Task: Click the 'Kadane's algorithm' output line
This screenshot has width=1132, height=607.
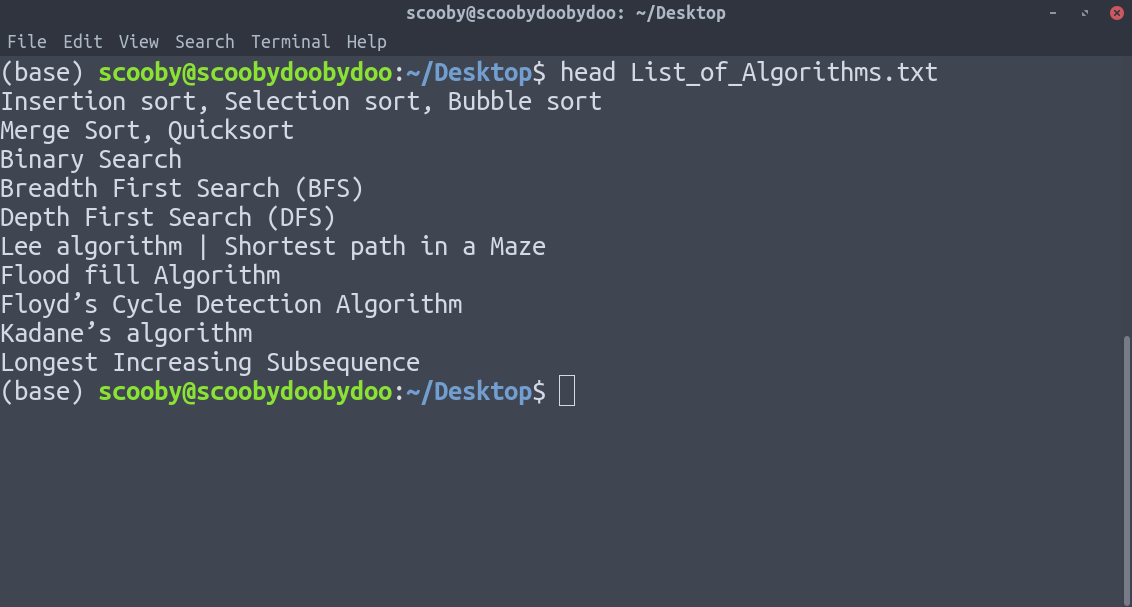Action: (x=126, y=333)
